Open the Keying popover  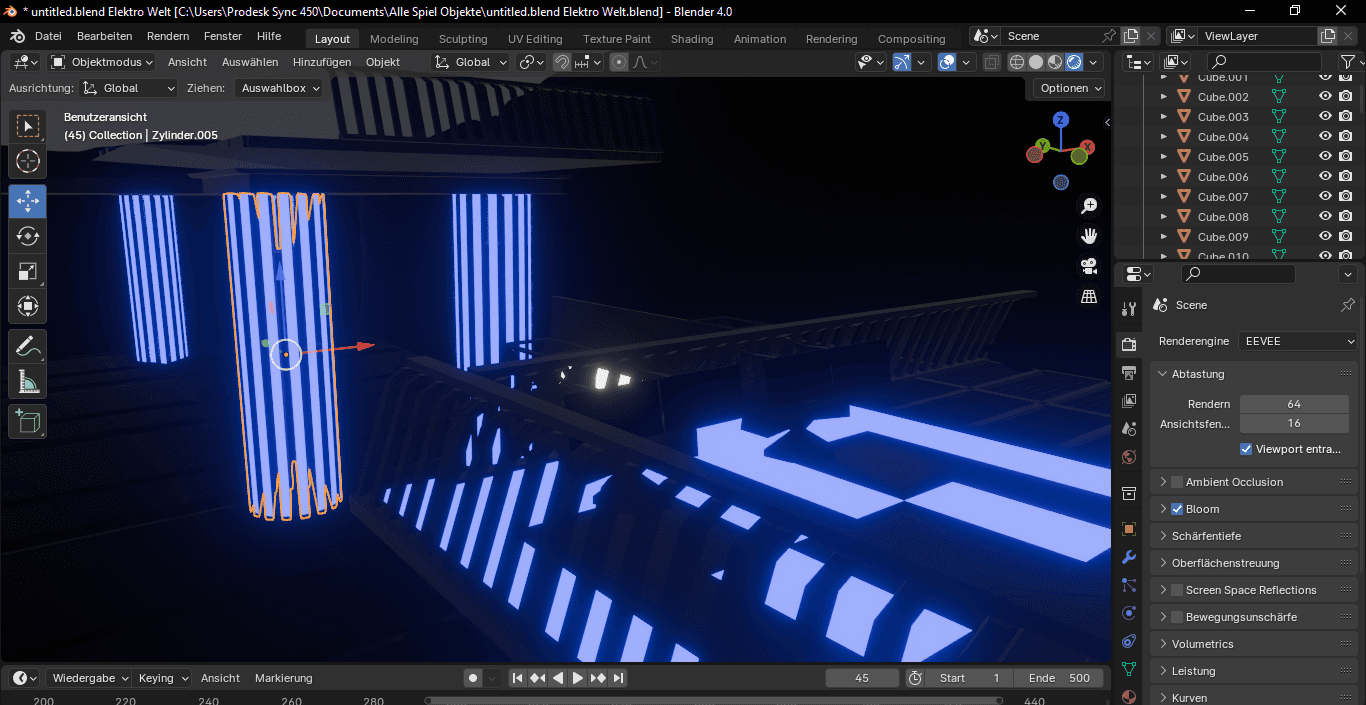[x=163, y=678]
